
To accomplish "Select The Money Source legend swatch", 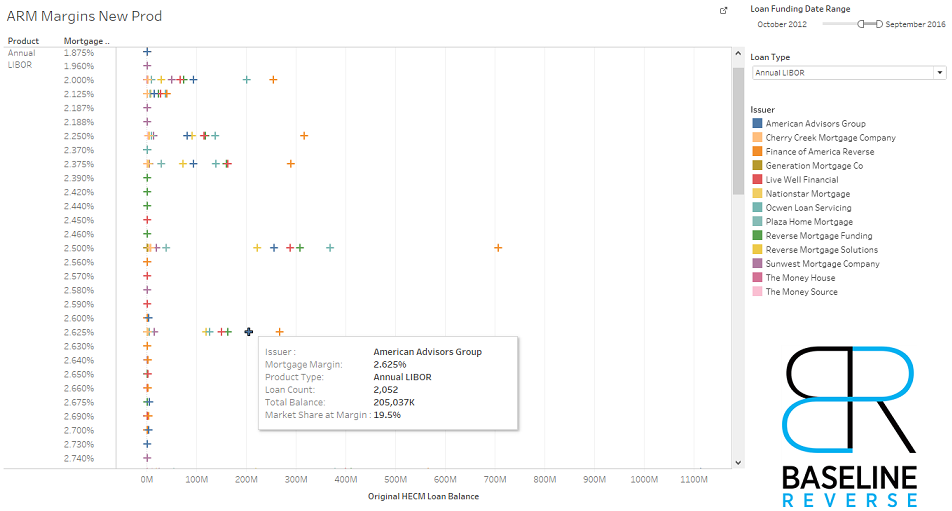I will pyautogui.click(x=757, y=291).
